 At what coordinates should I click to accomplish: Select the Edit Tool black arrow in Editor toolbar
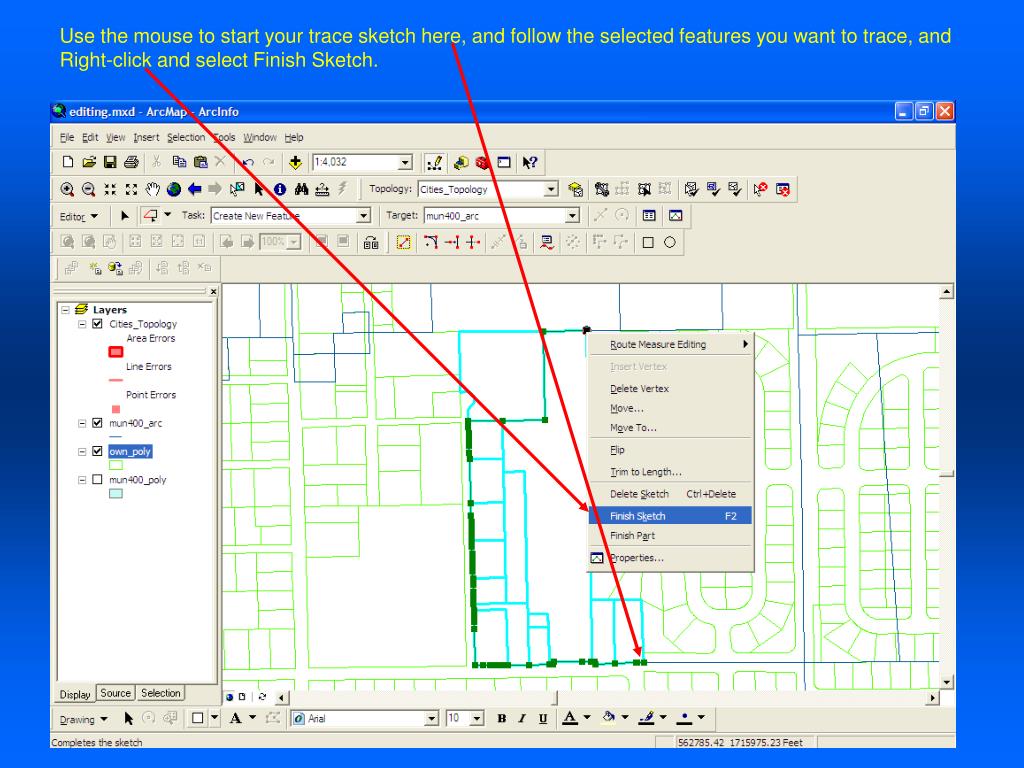[125, 216]
